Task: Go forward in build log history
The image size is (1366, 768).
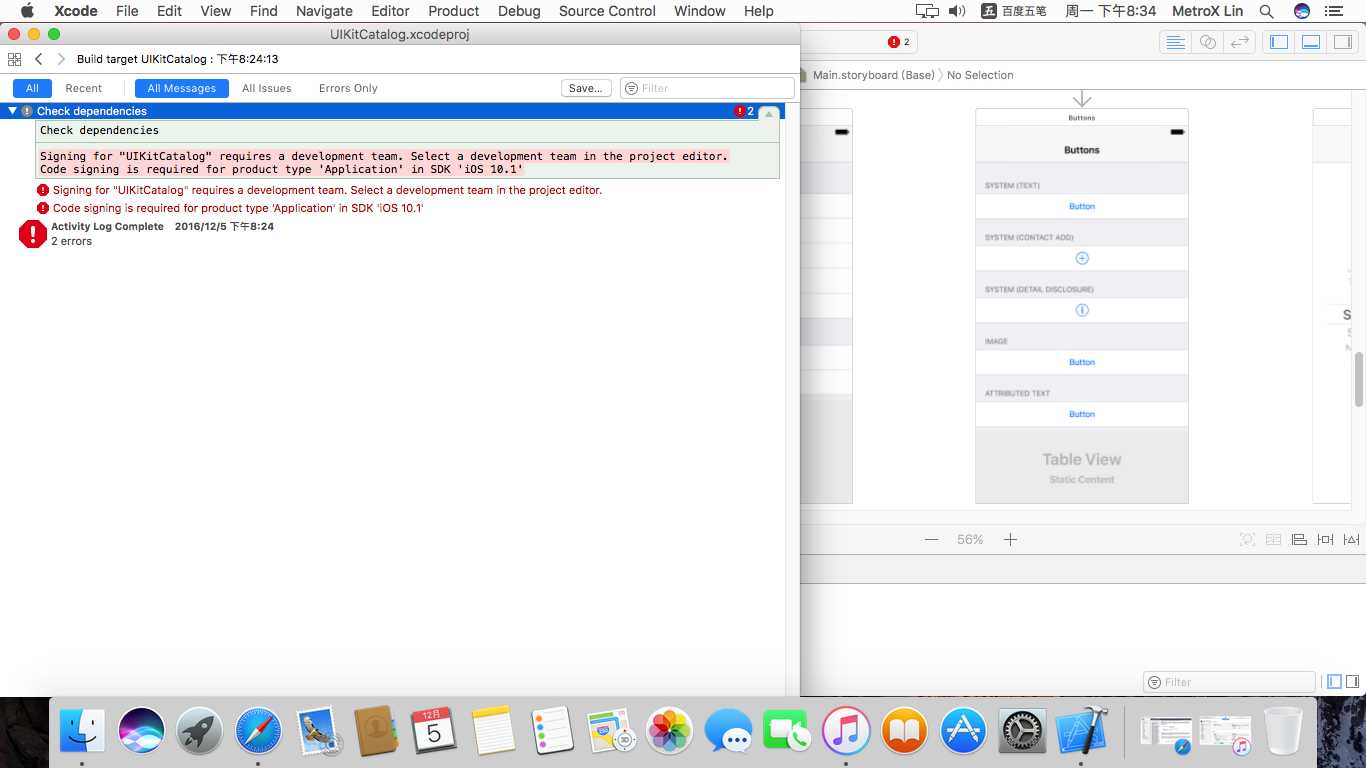Action: [61, 59]
